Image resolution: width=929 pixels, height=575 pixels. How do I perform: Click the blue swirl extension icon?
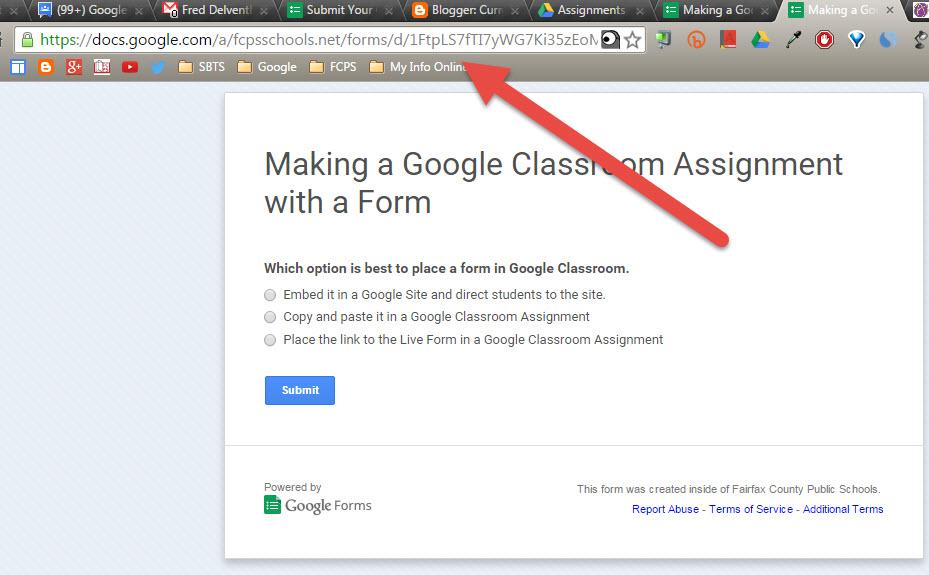pyautogui.click(x=888, y=40)
